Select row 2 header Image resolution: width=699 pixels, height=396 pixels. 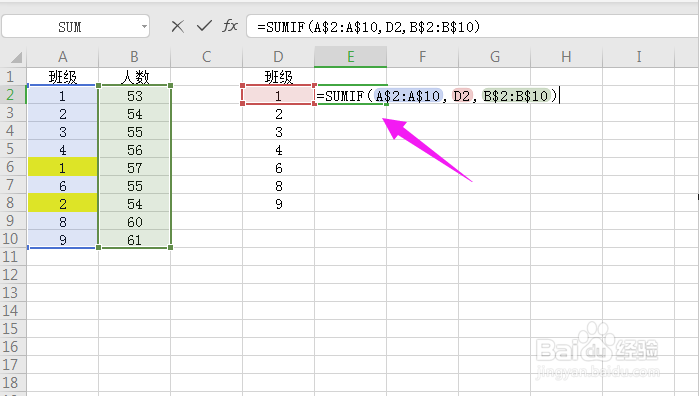click(13, 95)
